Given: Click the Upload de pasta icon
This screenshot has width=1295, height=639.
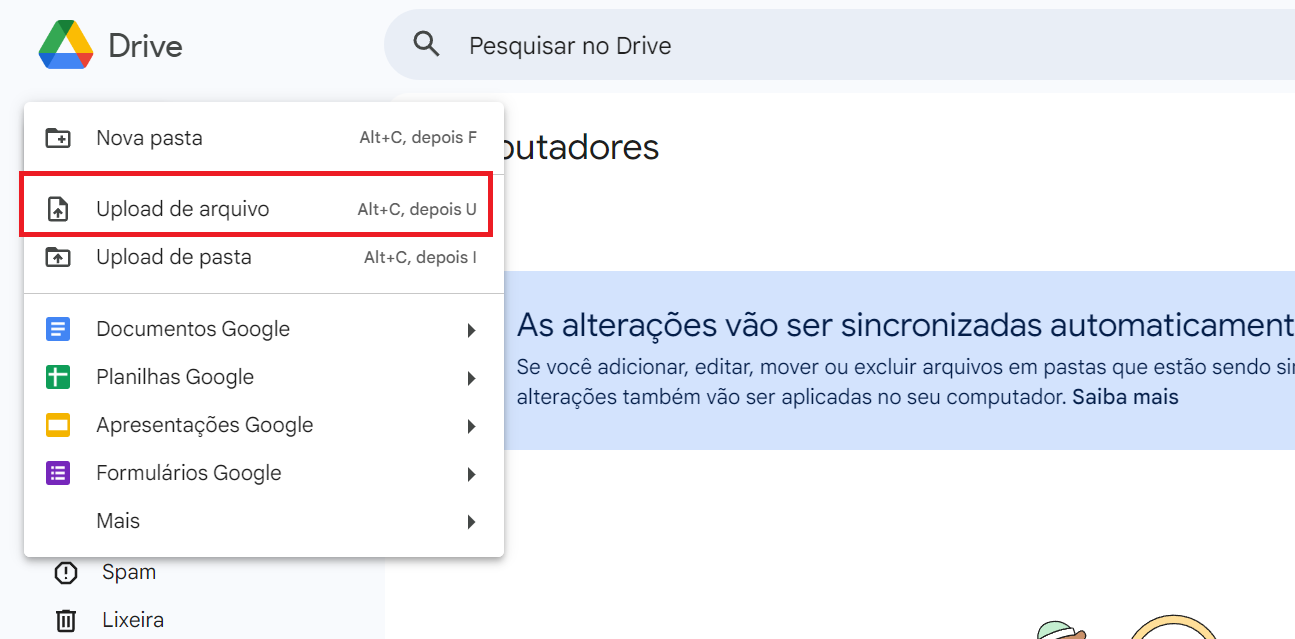Looking at the screenshot, I should click(59, 257).
